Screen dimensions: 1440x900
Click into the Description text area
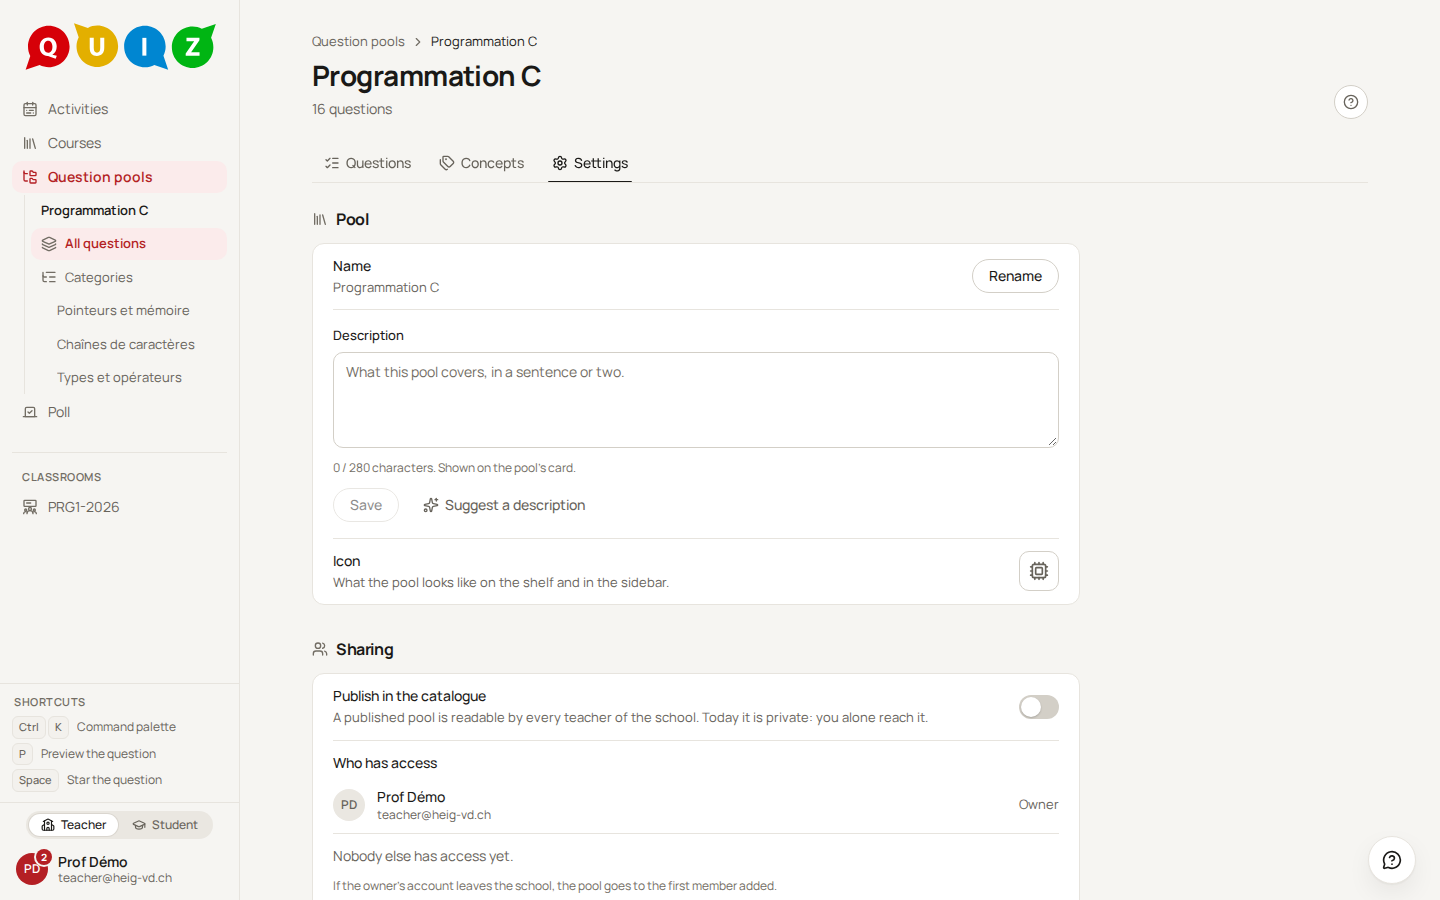tap(696, 400)
